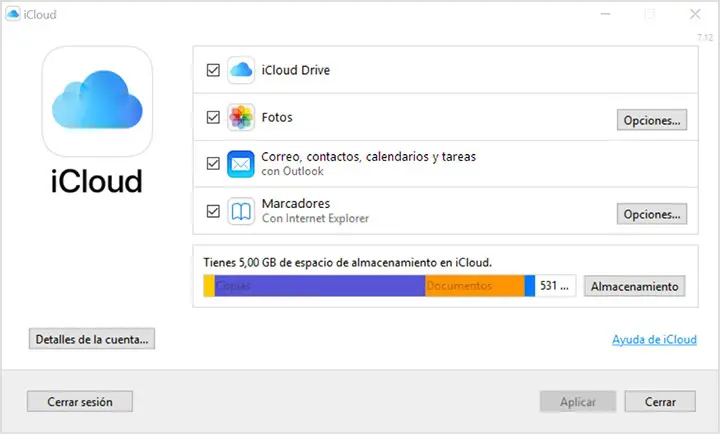Click the purple Copias storage segment
The width and height of the screenshot is (720, 436).
coord(320,286)
